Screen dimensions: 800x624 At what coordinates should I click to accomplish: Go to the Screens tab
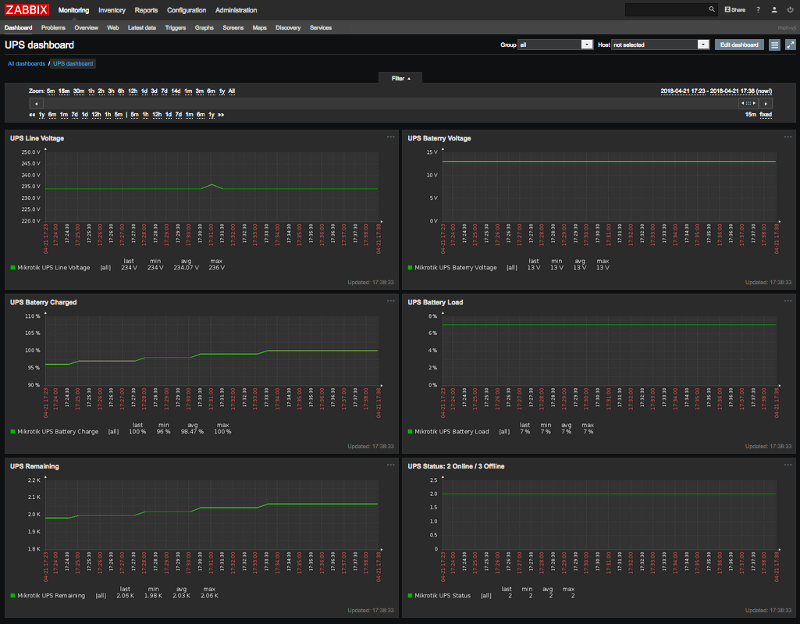[233, 28]
